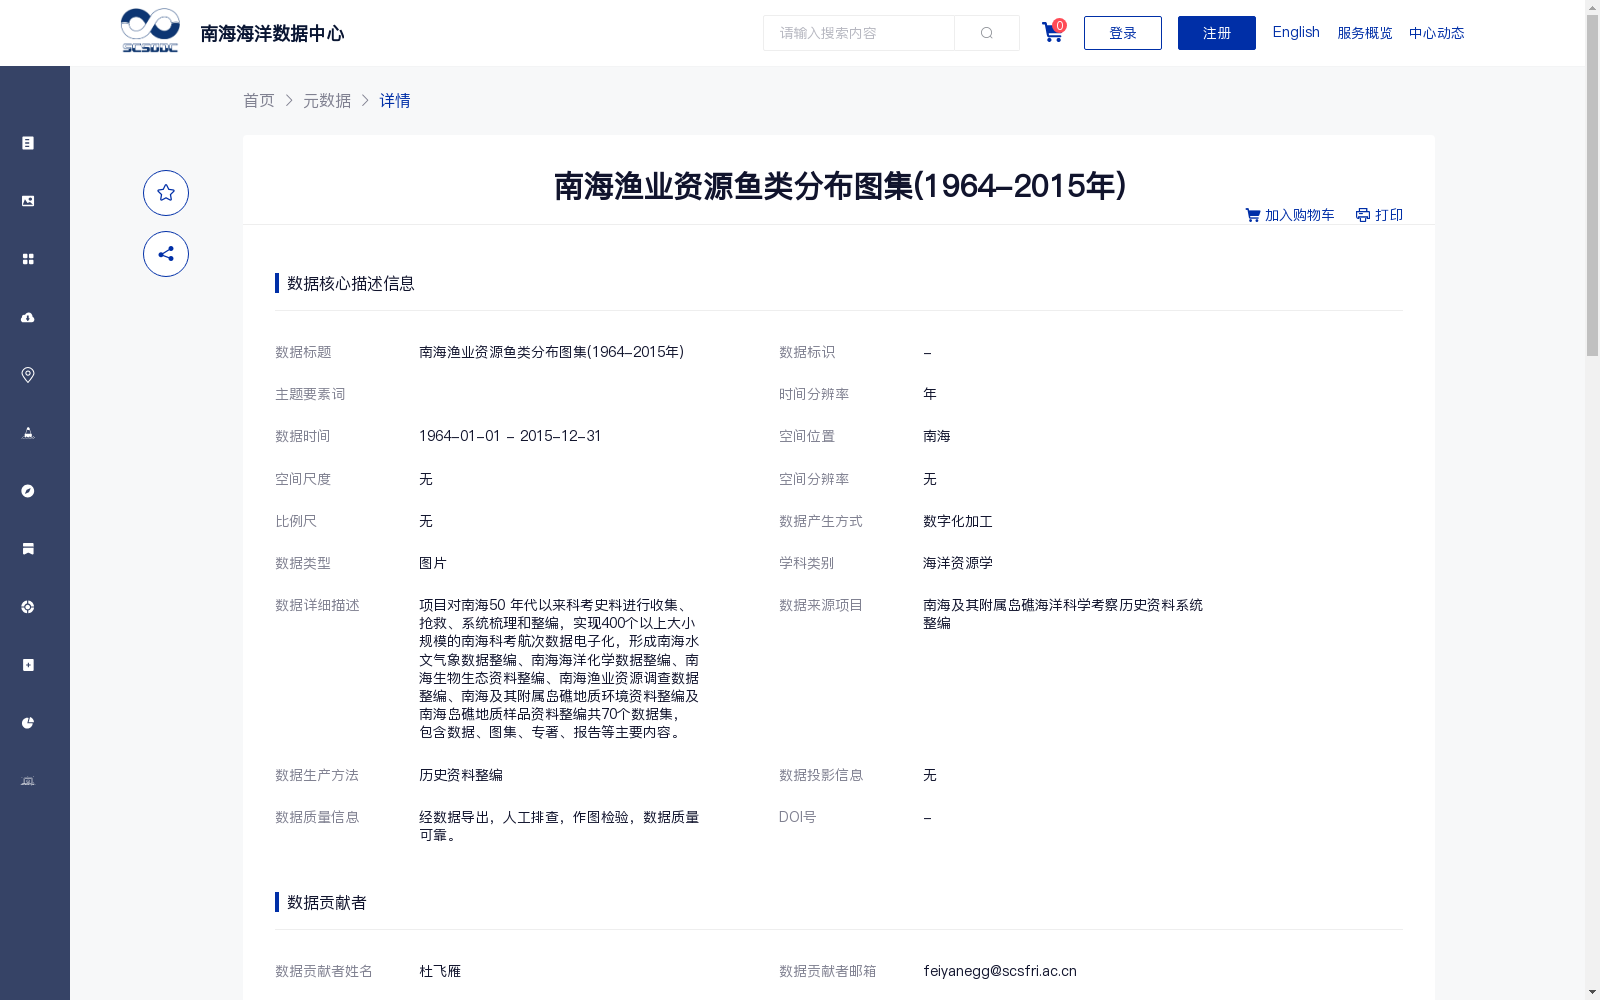Go to 首页 in the breadcrumb
The image size is (1600, 1000).
[x=259, y=101]
